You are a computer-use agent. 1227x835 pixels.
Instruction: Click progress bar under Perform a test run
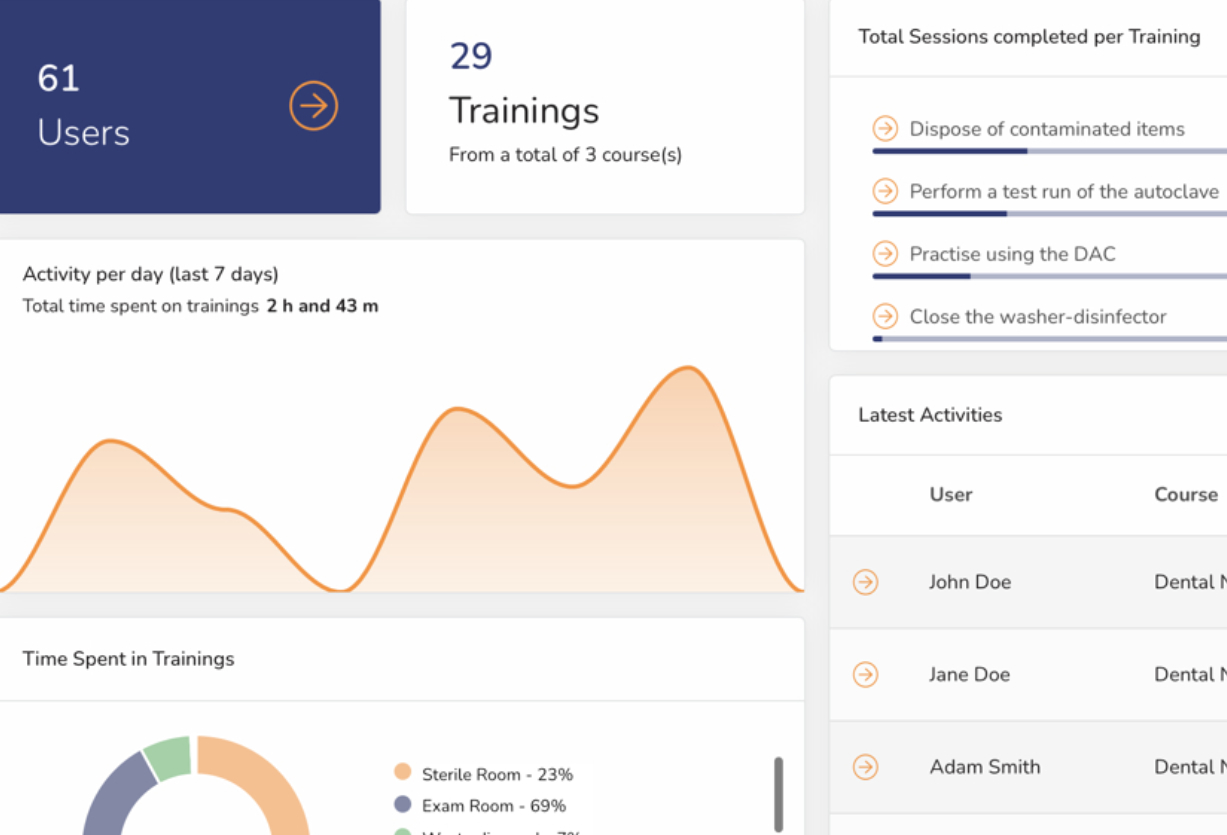click(x=1049, y=213)
